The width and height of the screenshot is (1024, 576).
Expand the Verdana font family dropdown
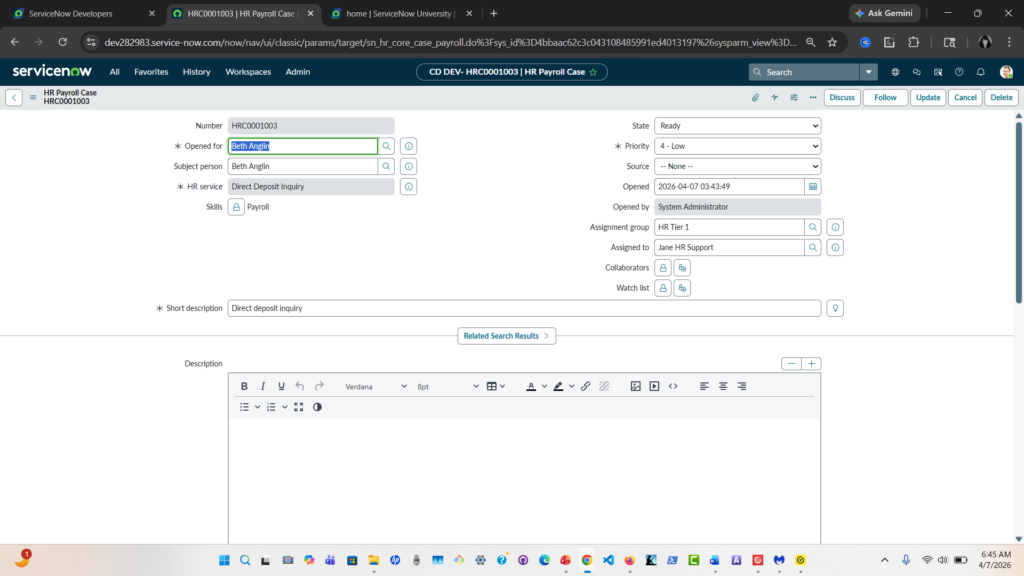coord(376,386)
